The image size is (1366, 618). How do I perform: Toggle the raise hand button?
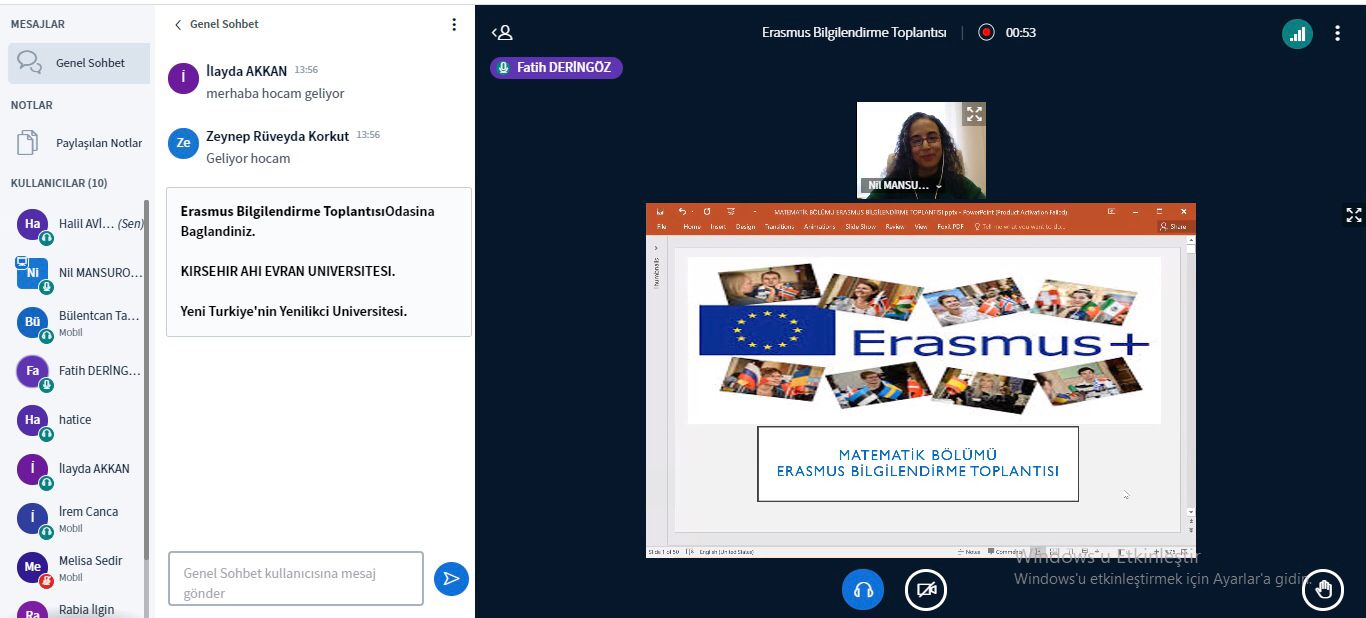[1323, 589]
